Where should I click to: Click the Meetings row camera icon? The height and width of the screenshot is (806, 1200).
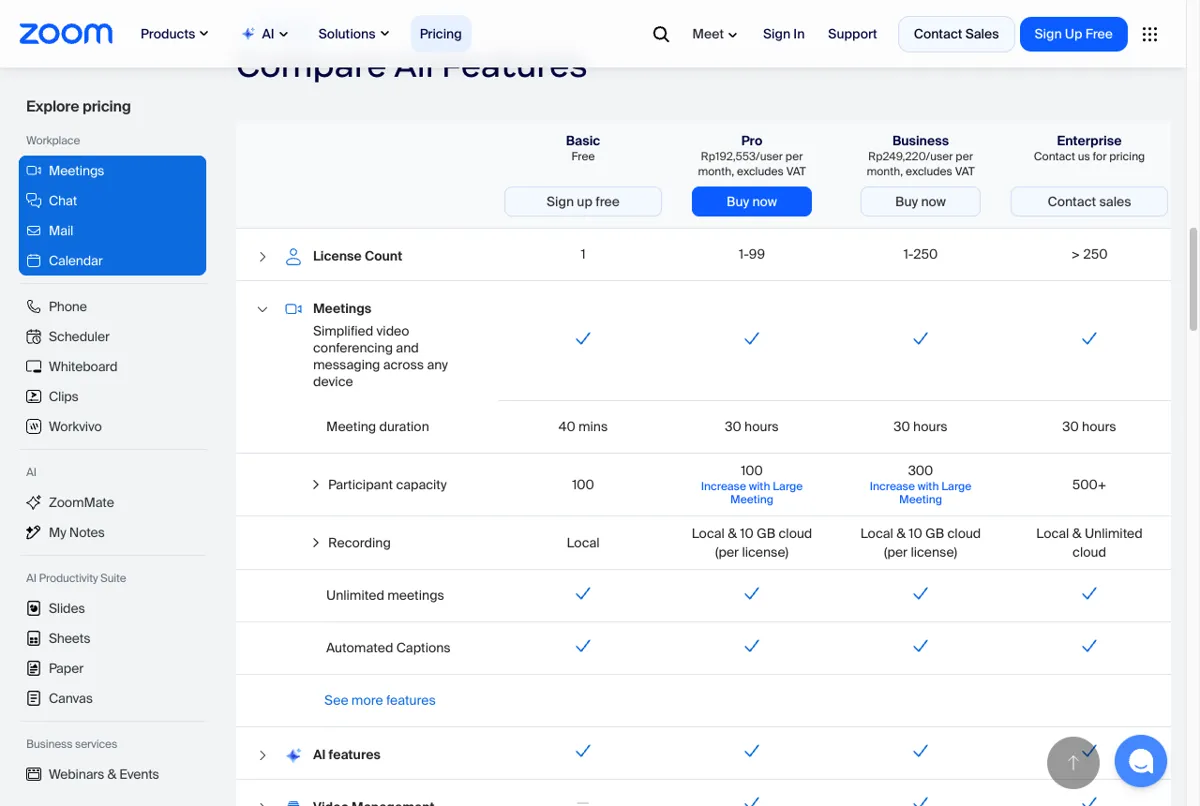click(293, 309)
